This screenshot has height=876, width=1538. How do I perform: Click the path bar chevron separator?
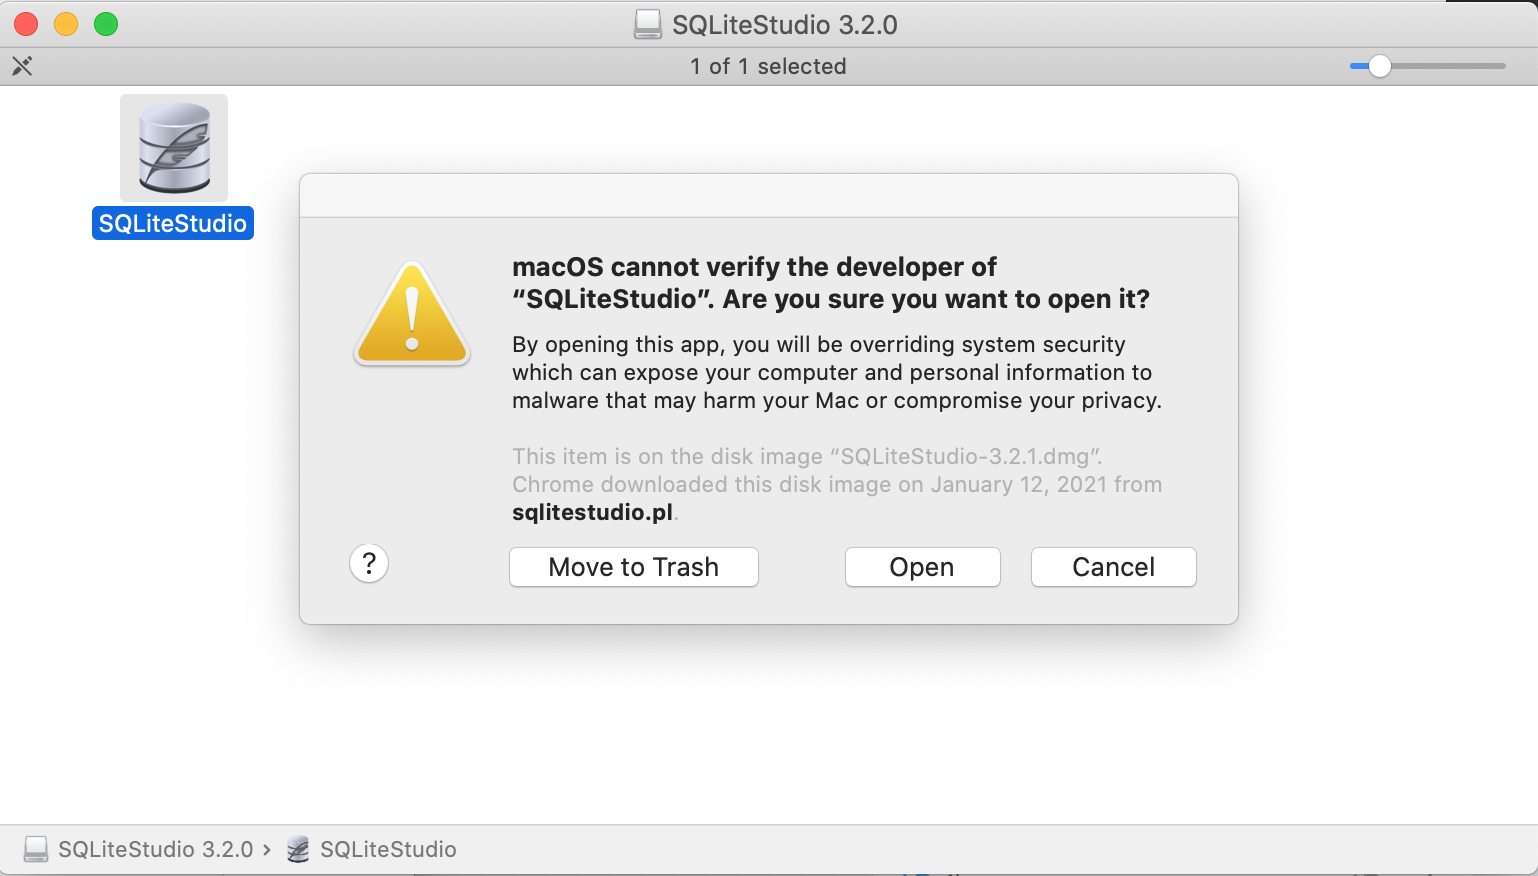point(267,849)
